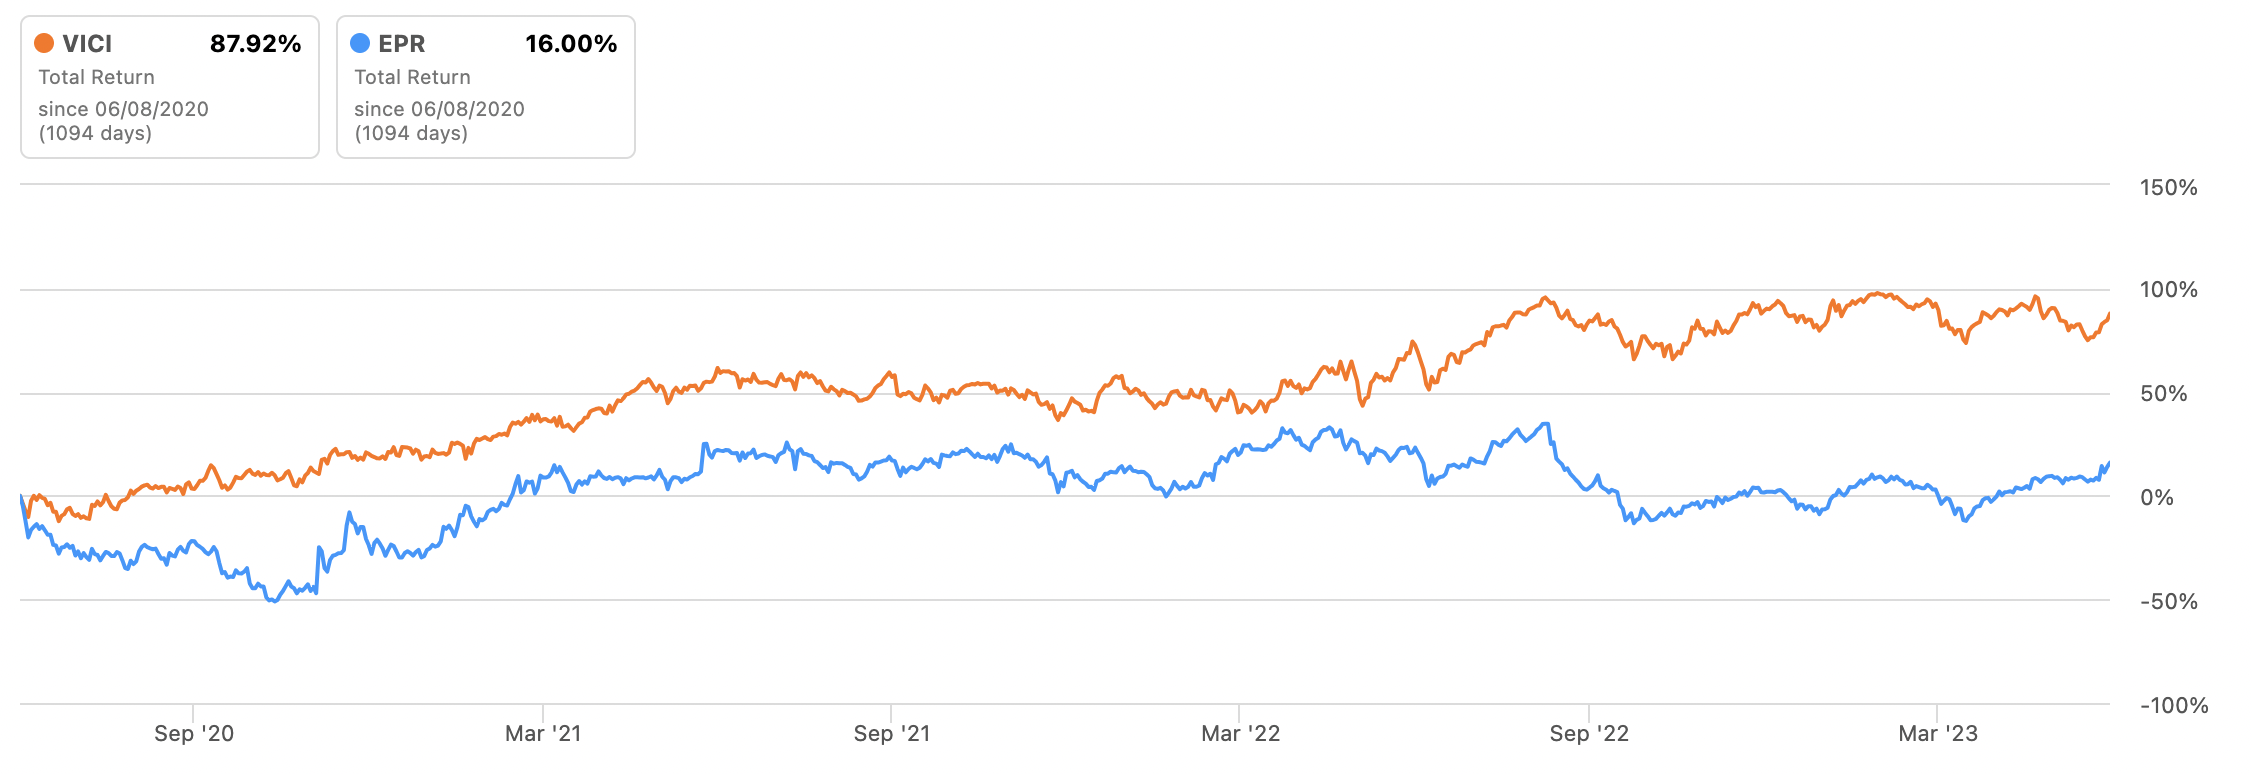
Task: Click the -50% y-axis label
Action: (2168, 602)
